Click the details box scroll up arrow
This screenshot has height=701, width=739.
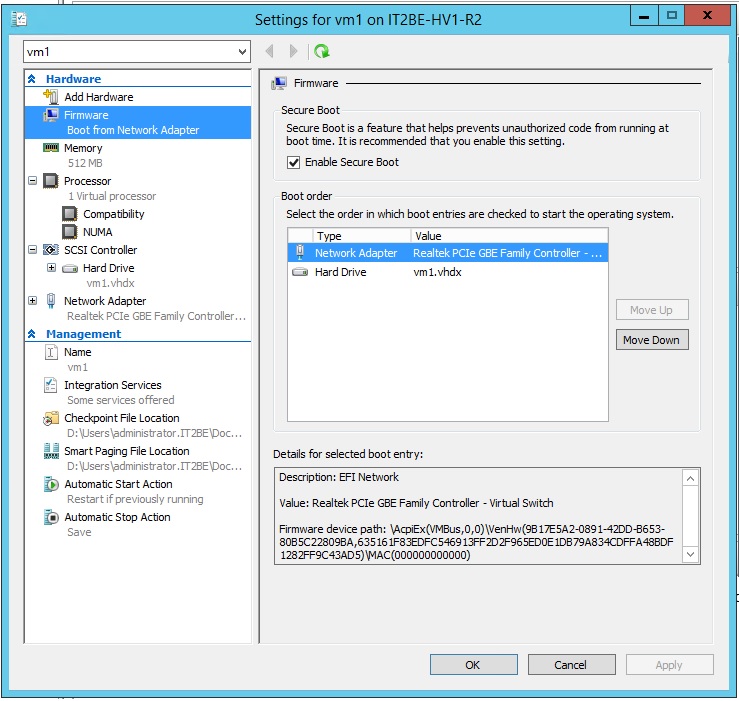tap(690, 479)
